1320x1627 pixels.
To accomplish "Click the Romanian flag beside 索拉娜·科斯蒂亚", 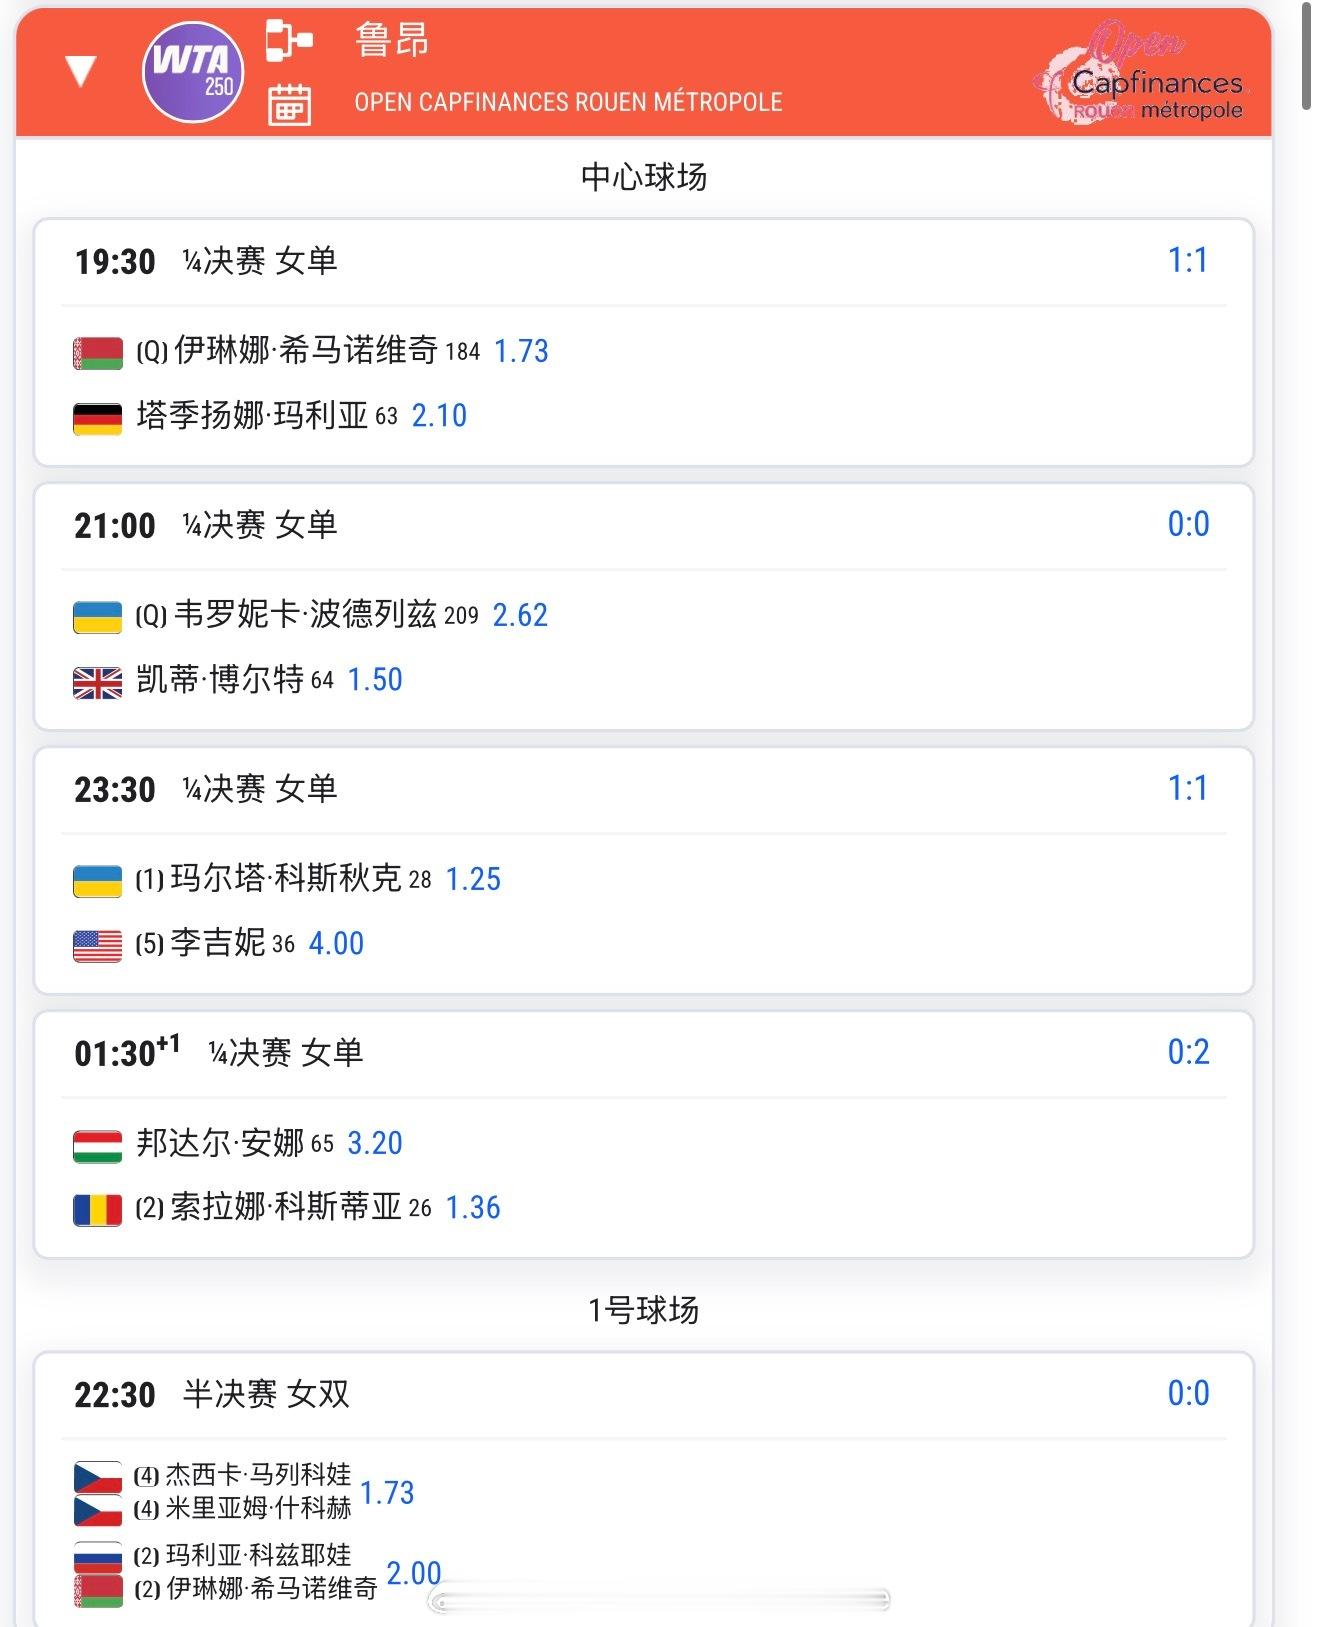I will click(x=98, y=1210).
